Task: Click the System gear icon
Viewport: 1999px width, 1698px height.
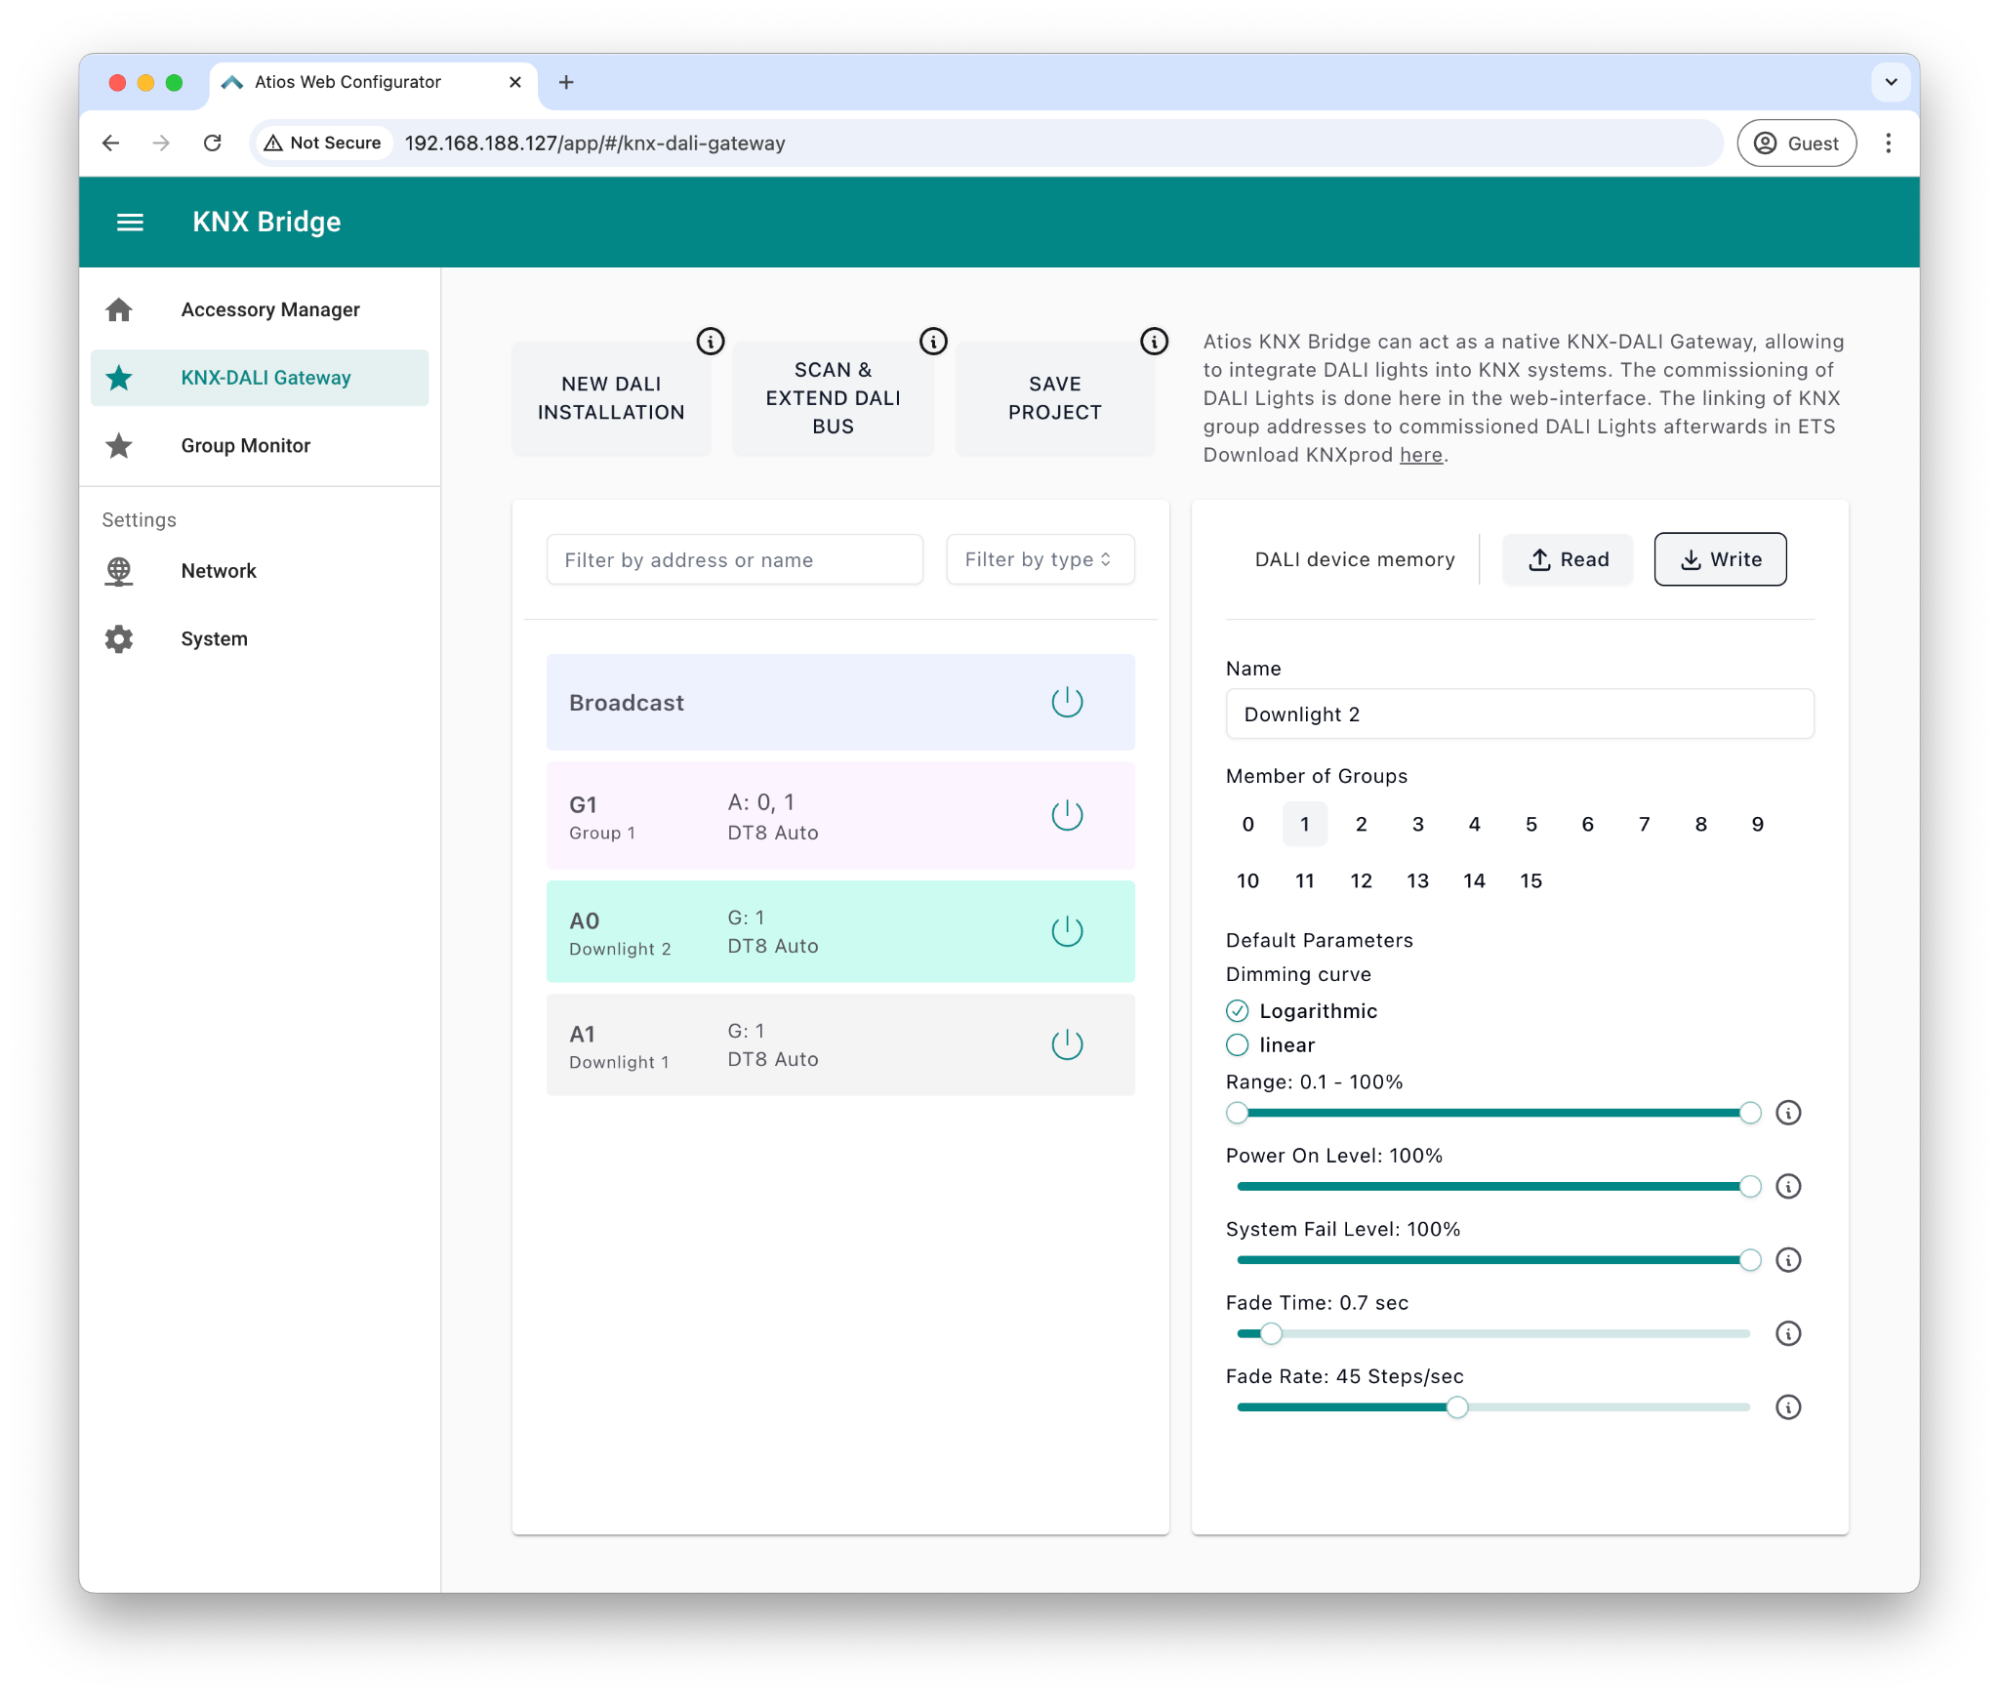Action: tap(119, 639)
